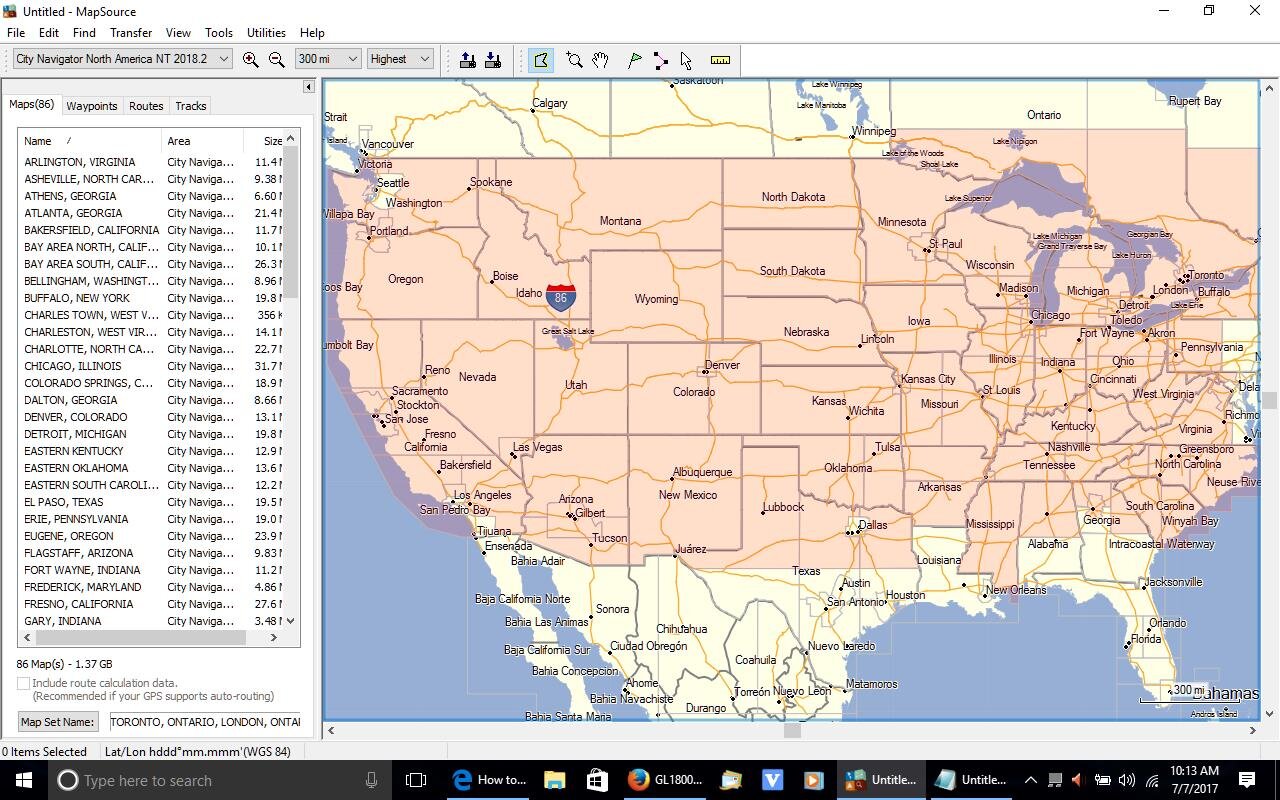Select the Waypoint flag tool
Screen dimensions: 1280x800
[634, 60]
